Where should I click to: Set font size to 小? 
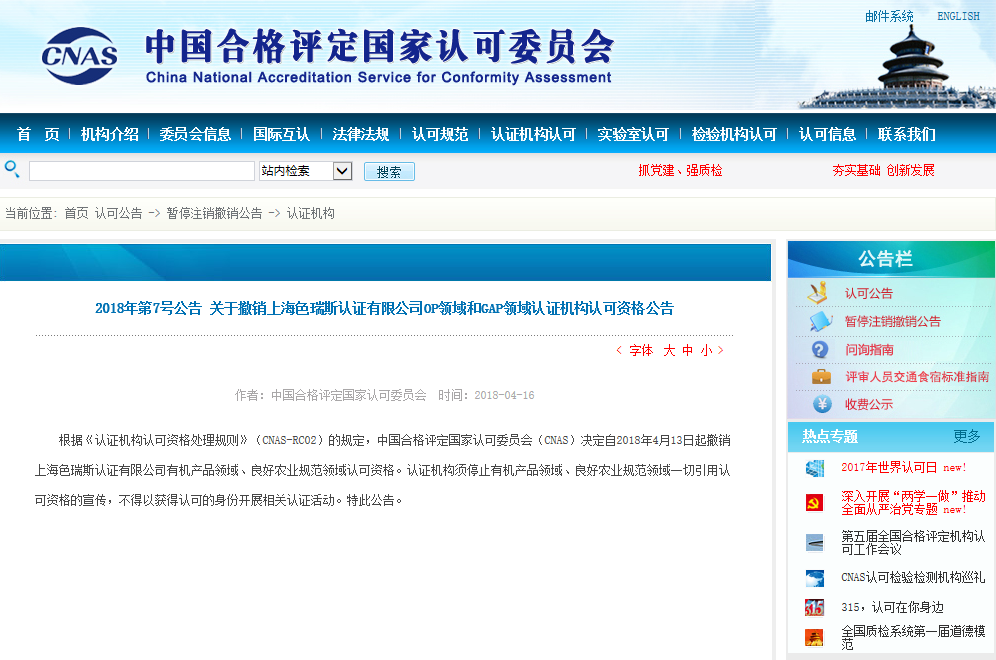[706, 351]
